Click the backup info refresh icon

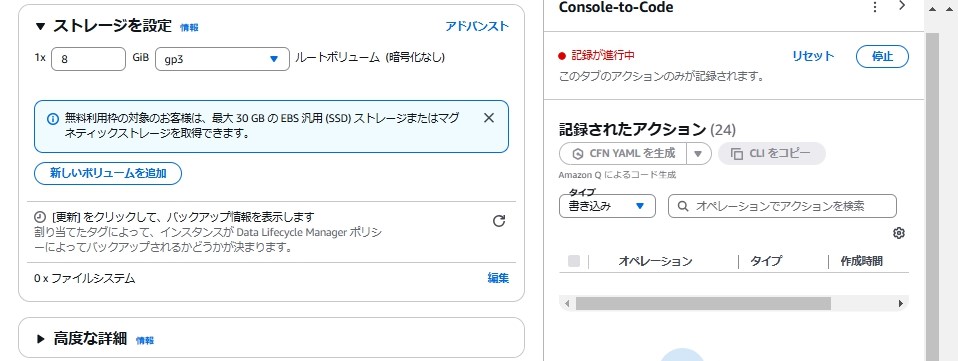click(499, 221)
